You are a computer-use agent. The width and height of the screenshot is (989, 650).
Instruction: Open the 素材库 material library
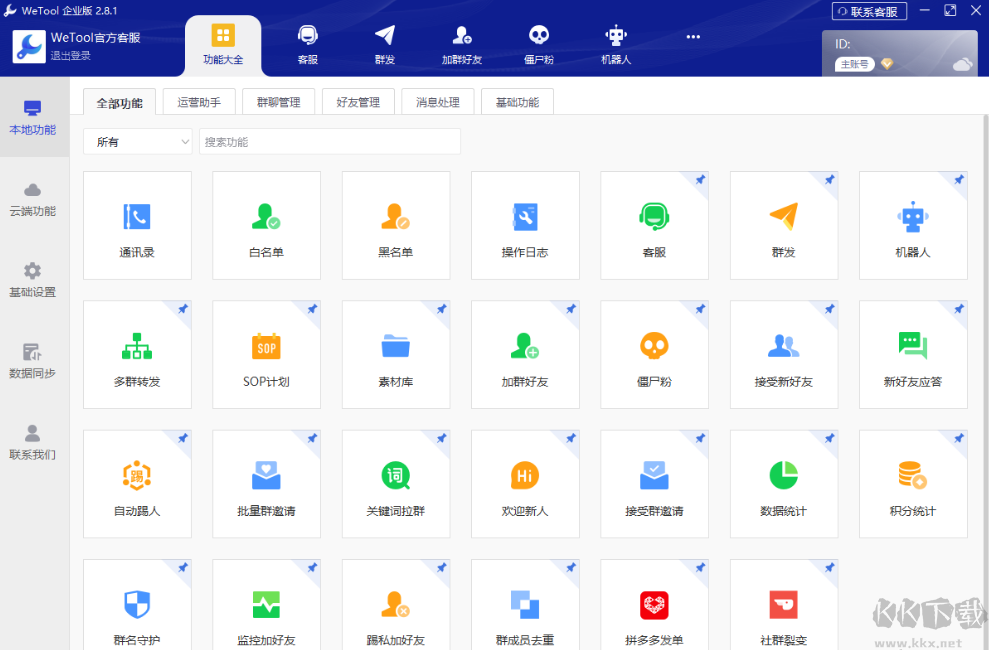click(x=395, y=354)
